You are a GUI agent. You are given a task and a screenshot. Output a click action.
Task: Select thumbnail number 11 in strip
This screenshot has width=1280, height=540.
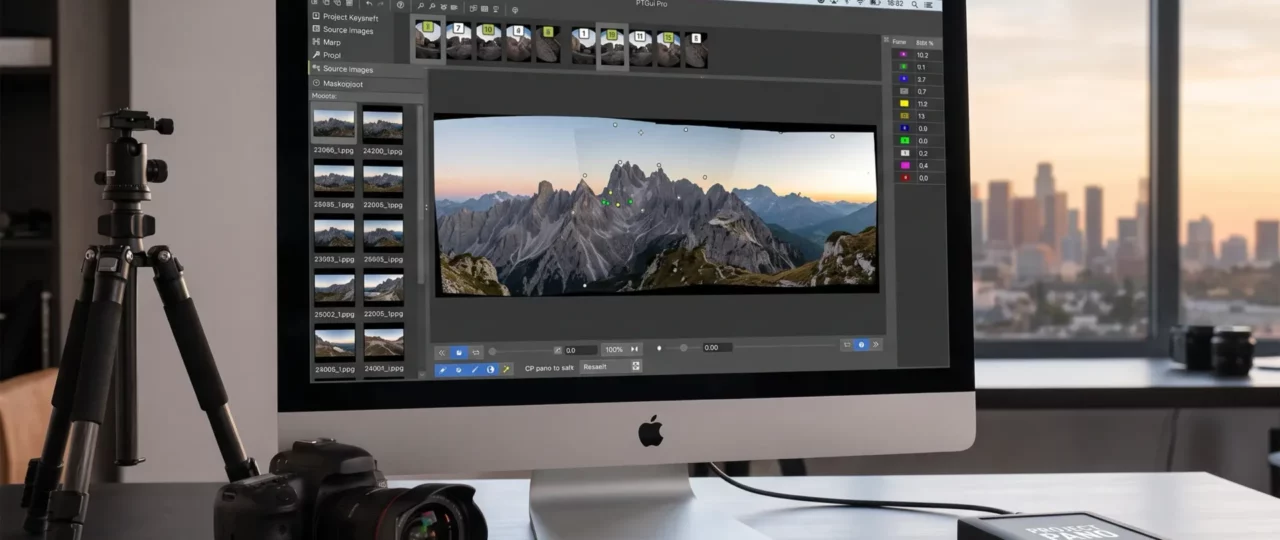click(x=640, y=47)
